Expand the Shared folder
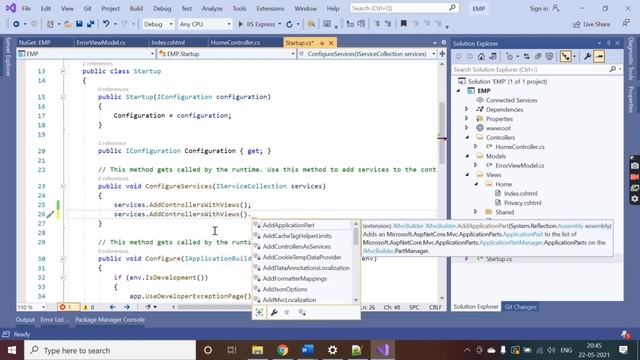640x360 pixels. [476, 212]
